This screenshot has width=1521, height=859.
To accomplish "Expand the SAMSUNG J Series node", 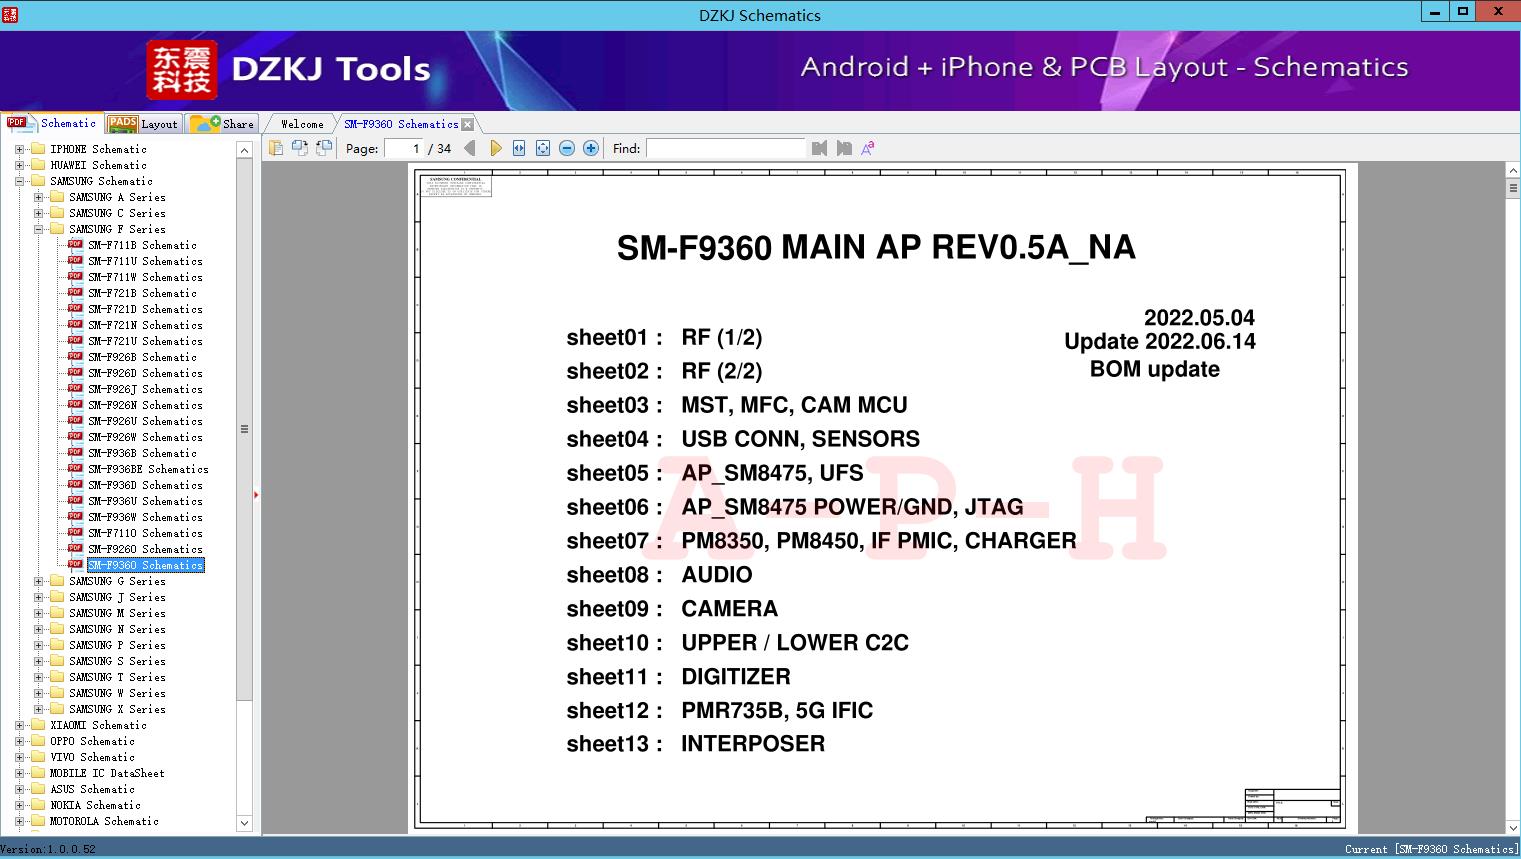I will [38, 597].
